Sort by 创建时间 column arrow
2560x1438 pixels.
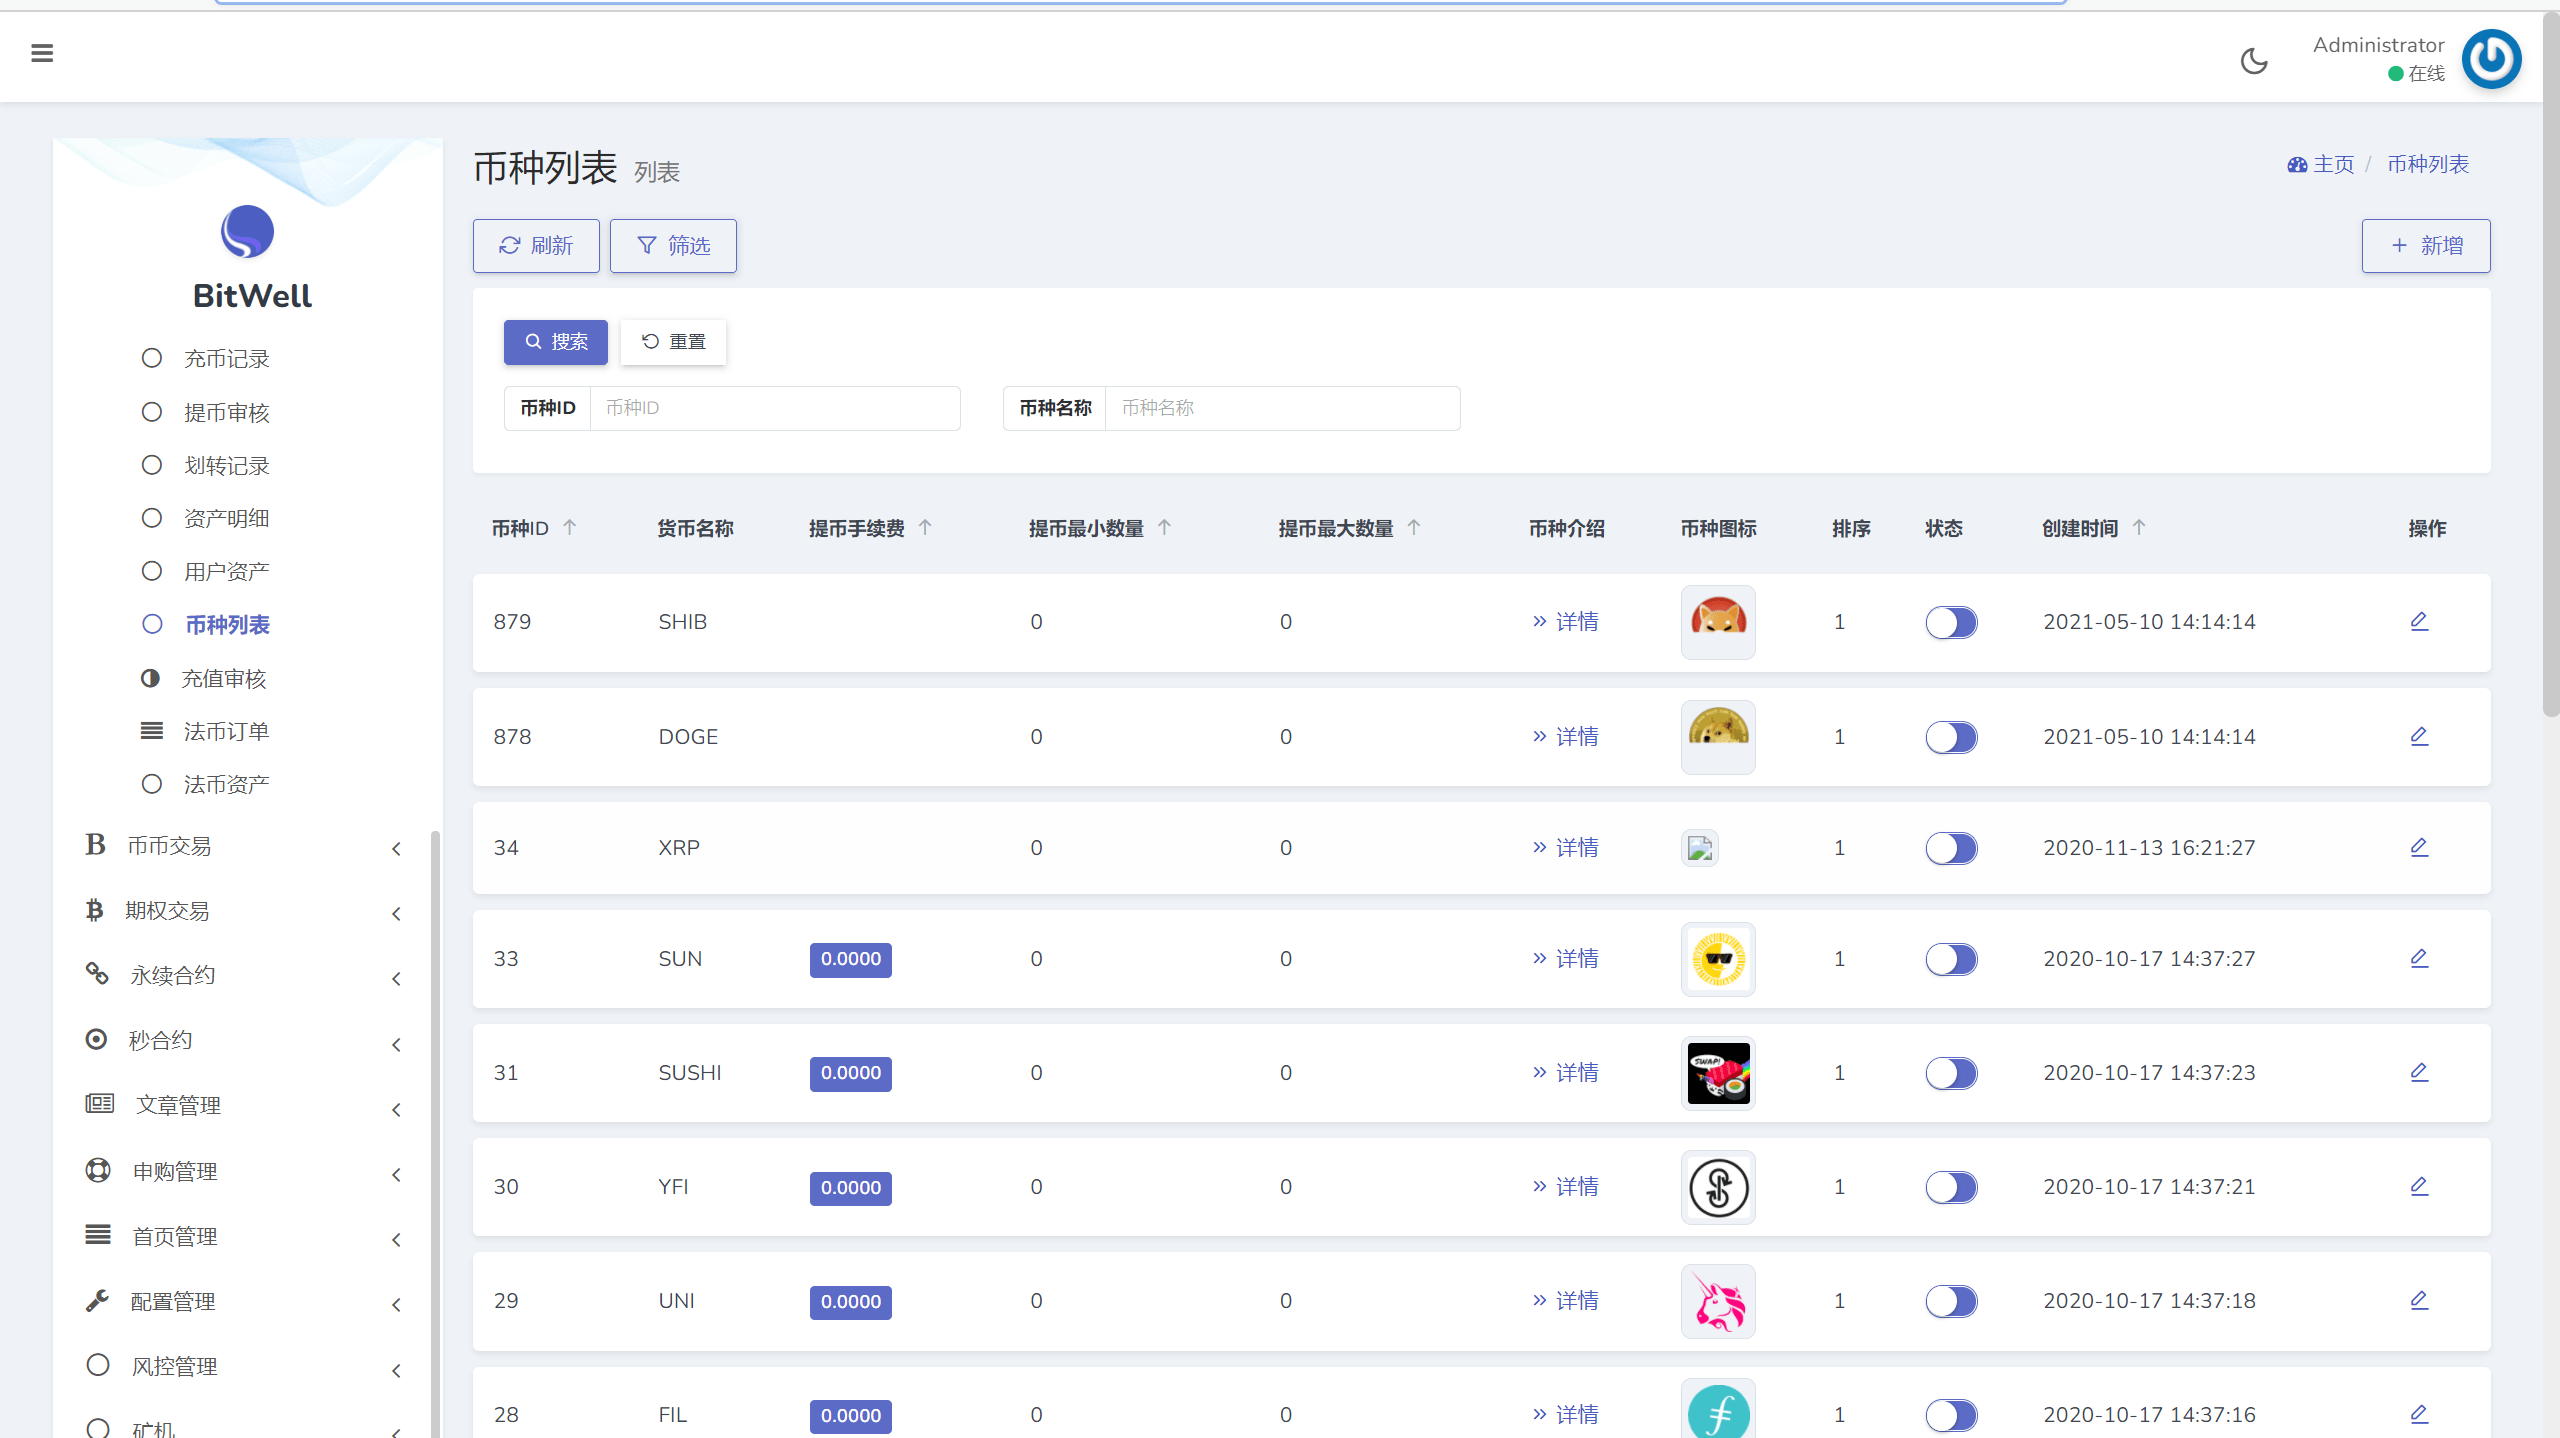coord(2139,527)
